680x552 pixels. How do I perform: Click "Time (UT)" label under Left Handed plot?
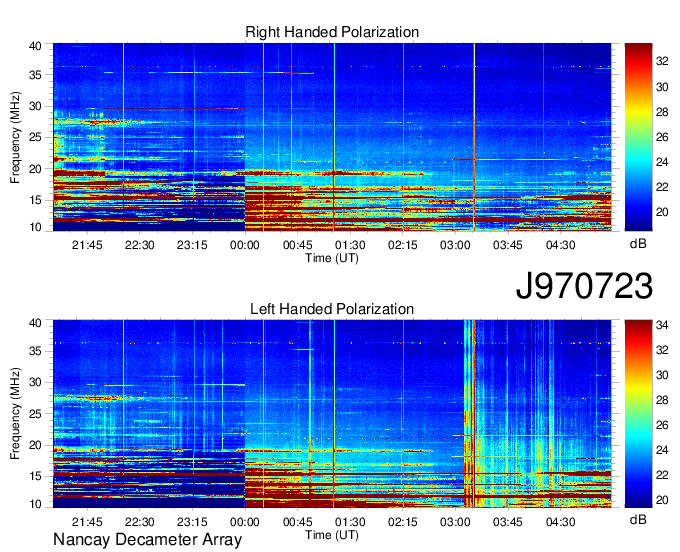click(x=332, y=535)
